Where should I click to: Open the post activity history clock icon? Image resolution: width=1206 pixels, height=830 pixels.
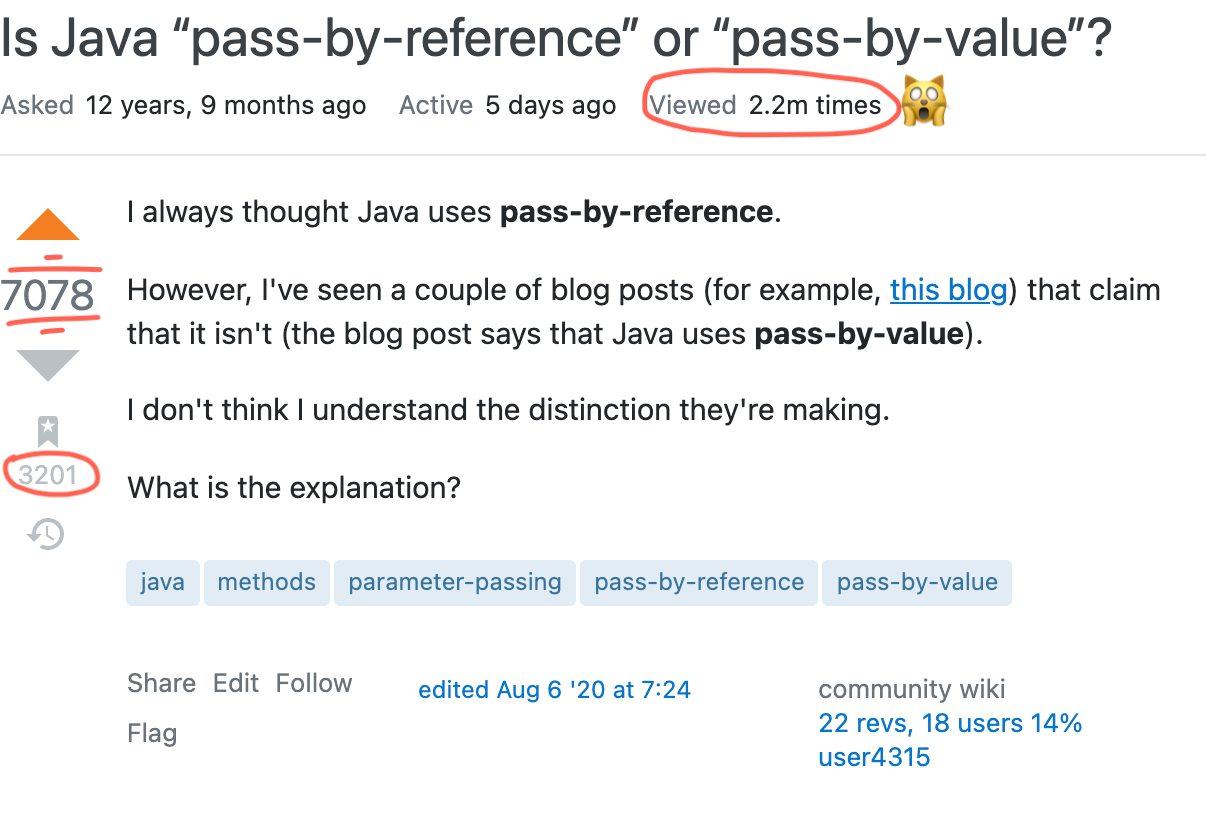point(47,535)
